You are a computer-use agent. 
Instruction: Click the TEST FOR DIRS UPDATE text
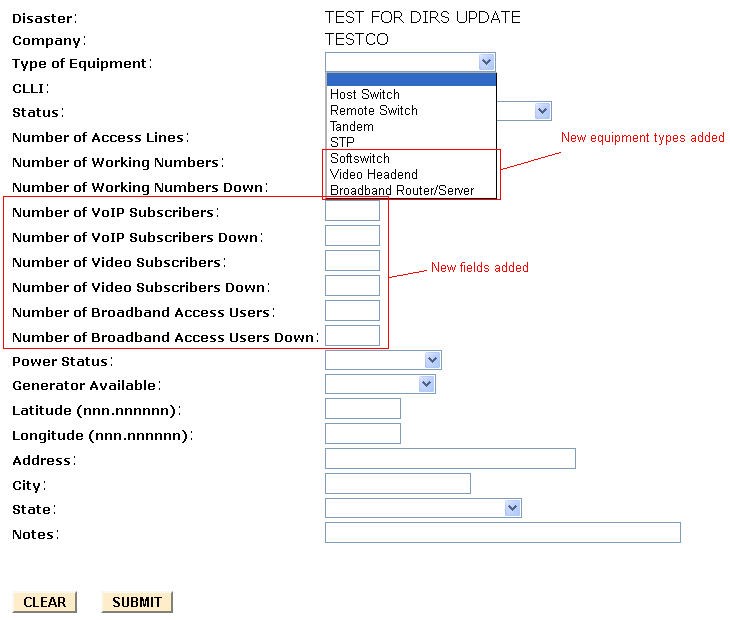pos(423,18)
